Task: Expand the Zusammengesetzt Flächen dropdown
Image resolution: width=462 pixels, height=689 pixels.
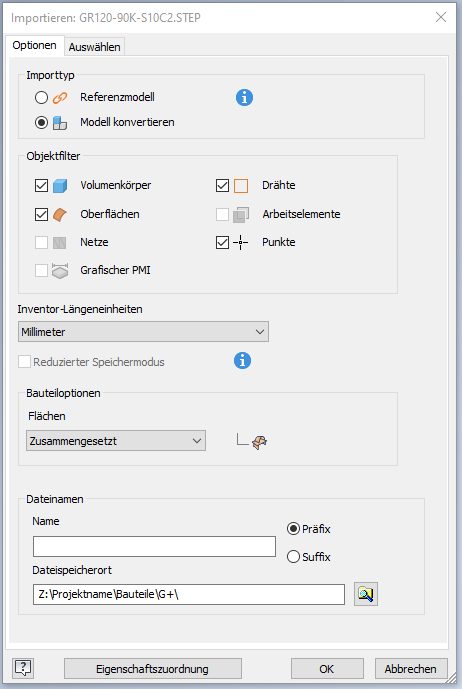Action: [116, 441]
